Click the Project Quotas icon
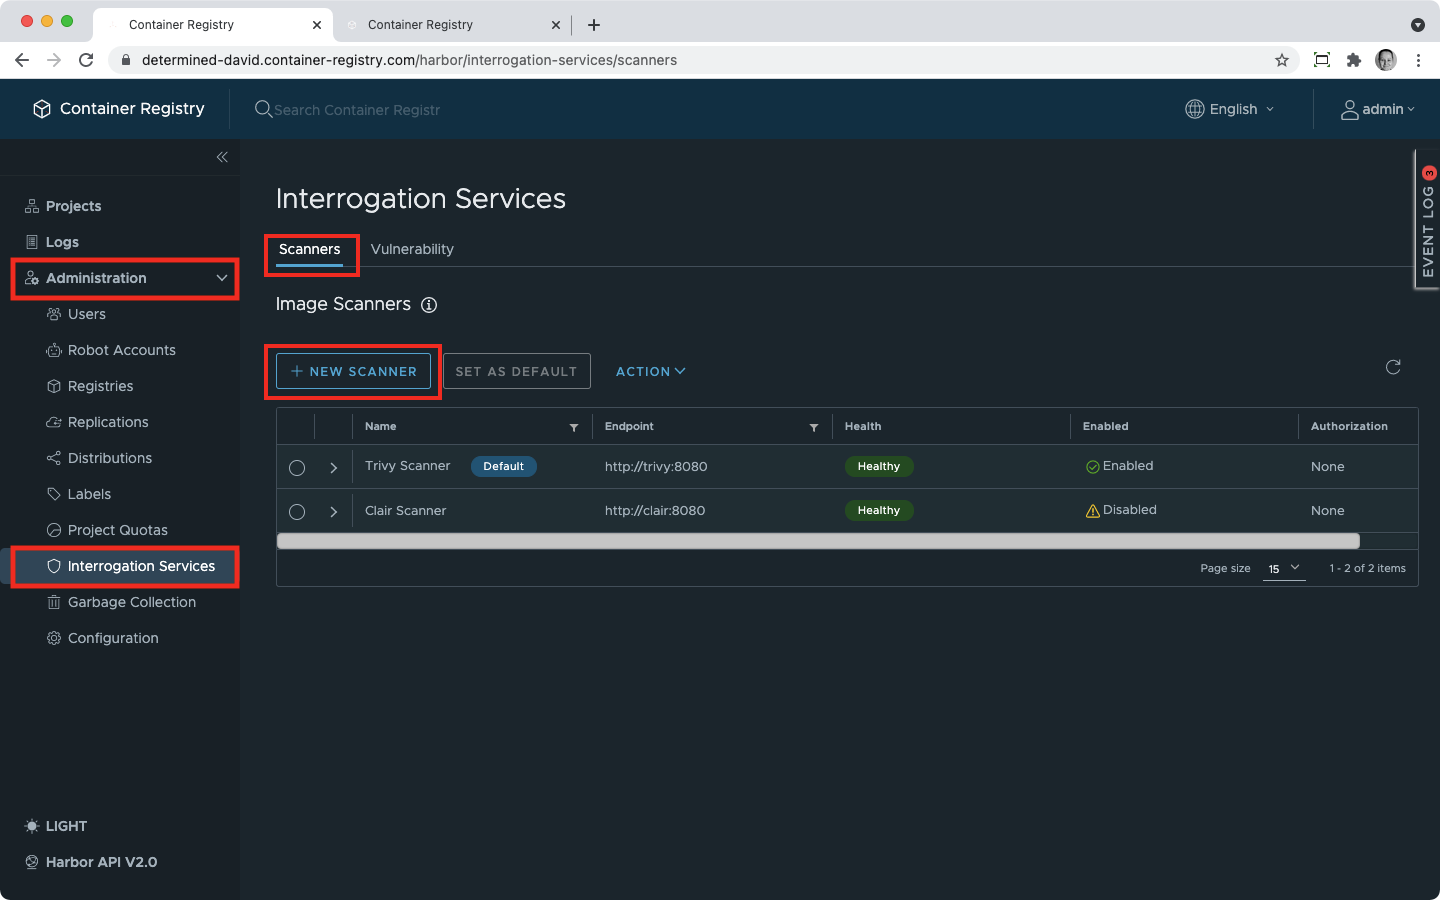Viewport: 1440px width, 900px height. pos(54,530)
